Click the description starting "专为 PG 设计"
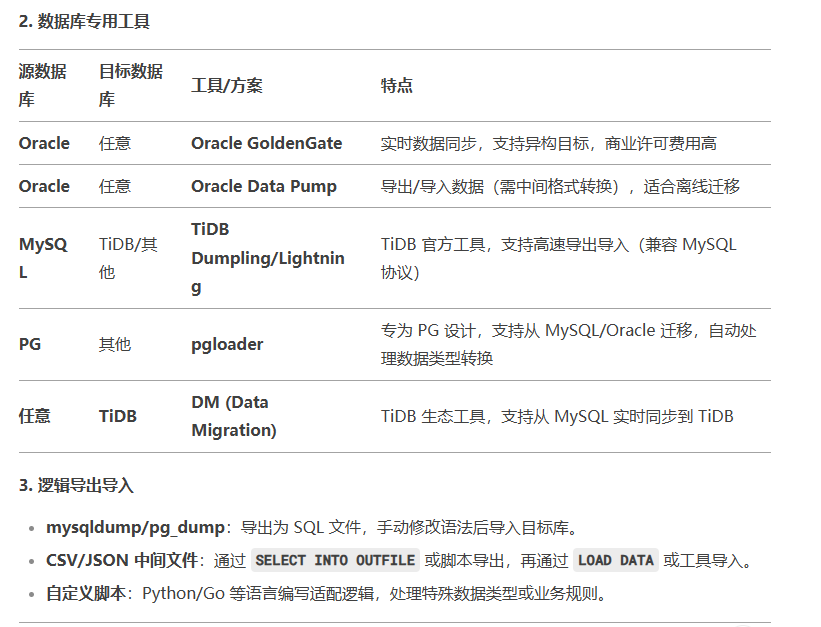This screenshot has width=821, height=627. tap(568, 344)
